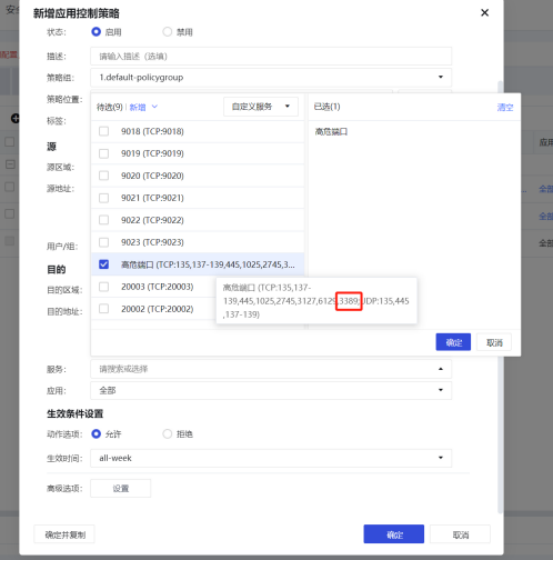Open the 新增 dropdown chevron
This screenshot has width=554, height=561.
coord(155,107)
